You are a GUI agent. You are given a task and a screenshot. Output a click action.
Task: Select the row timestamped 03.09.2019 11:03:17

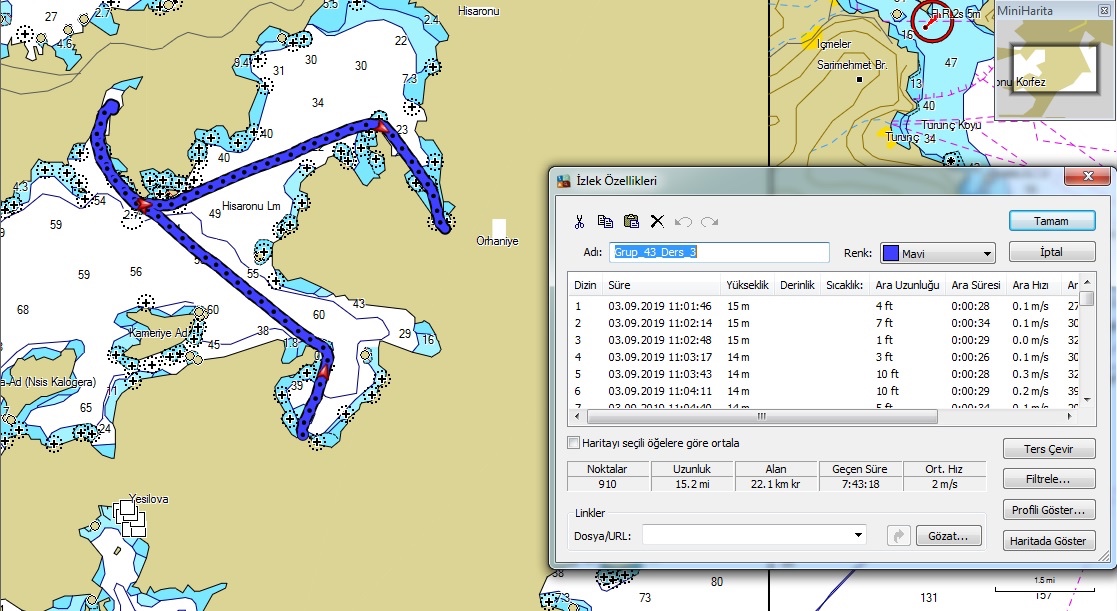tap(824, 357)
